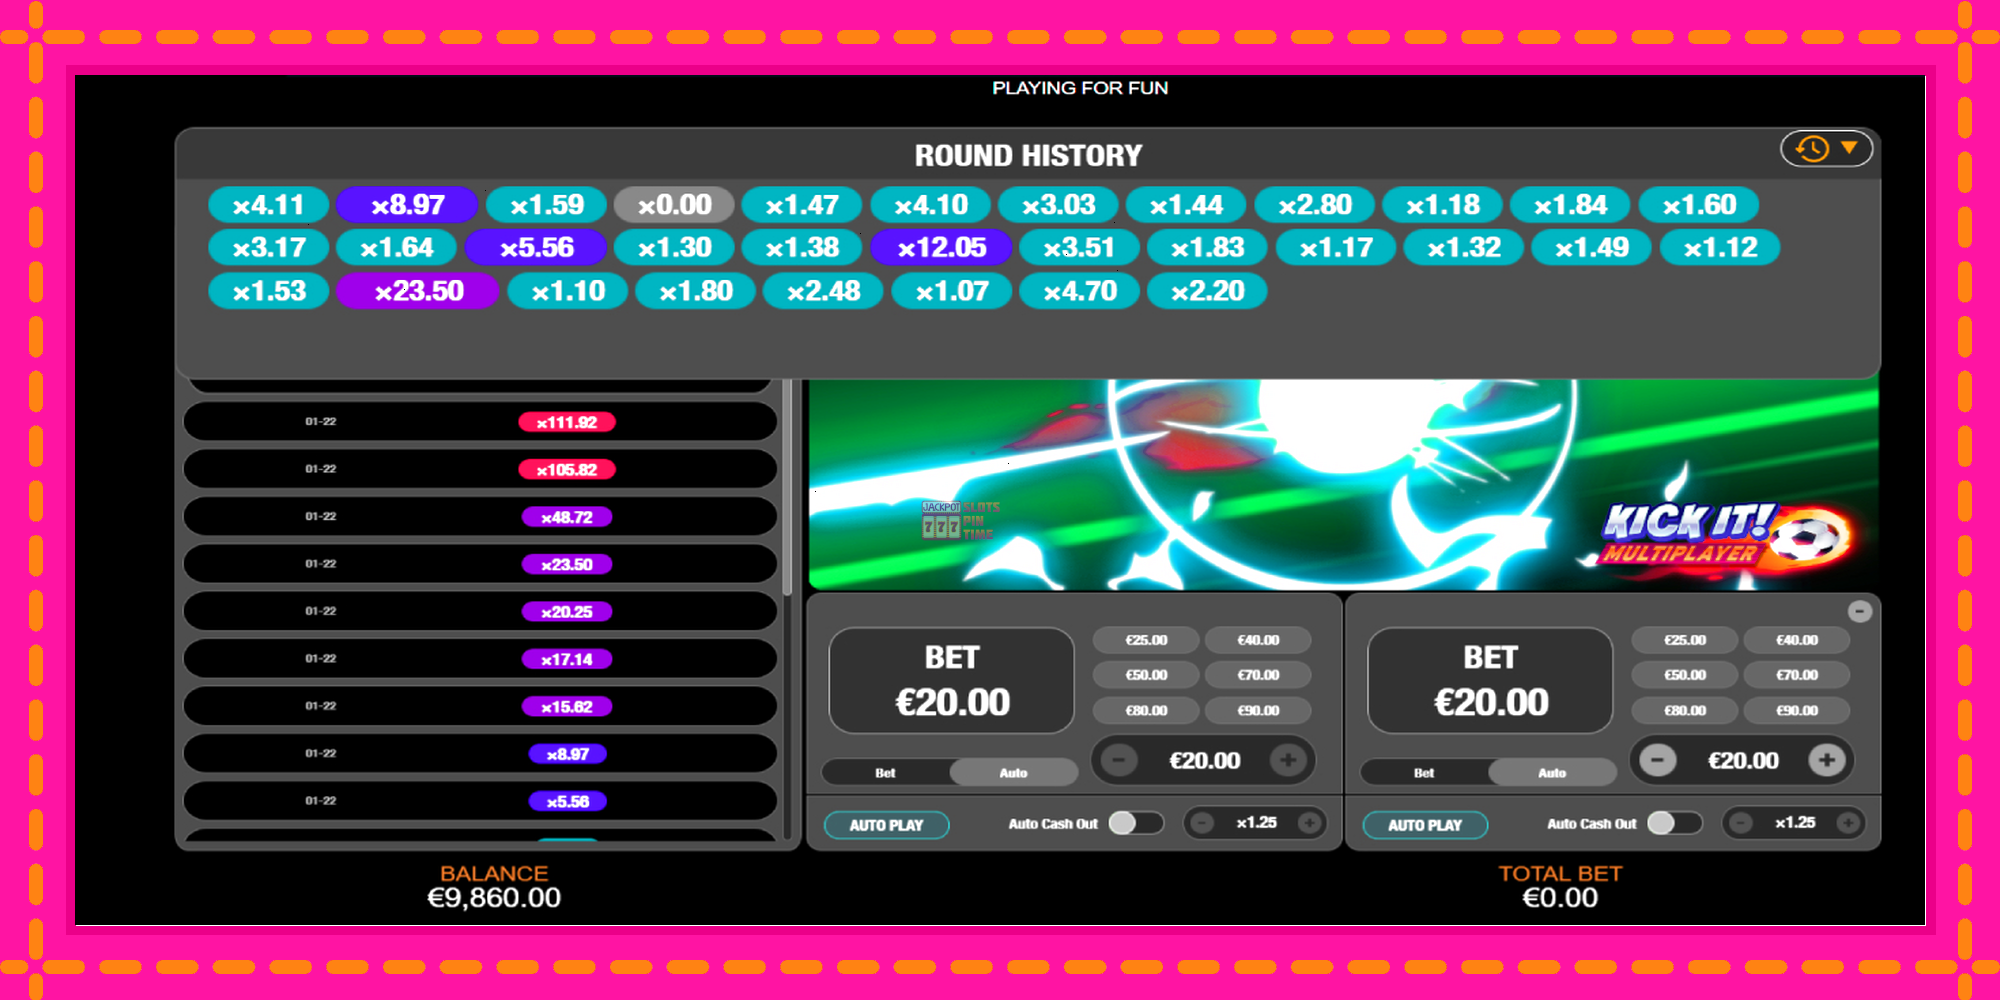Select the ×1.12 round history chip
Image resolution: width=2000 pixels, height=1000 pixels.
1720,247
